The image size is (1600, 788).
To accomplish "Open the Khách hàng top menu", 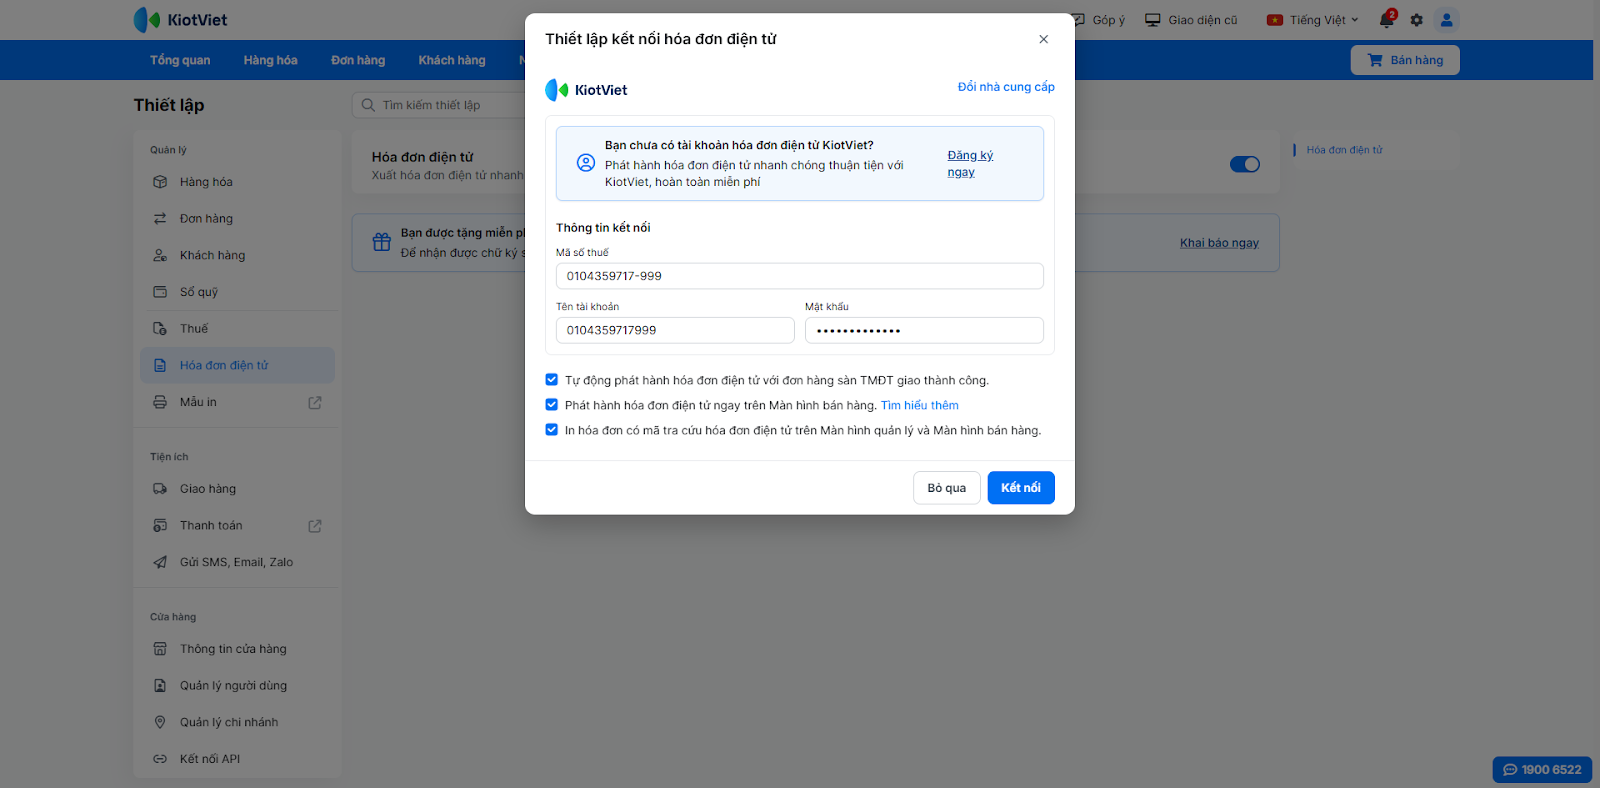I will tap(452, 60).
